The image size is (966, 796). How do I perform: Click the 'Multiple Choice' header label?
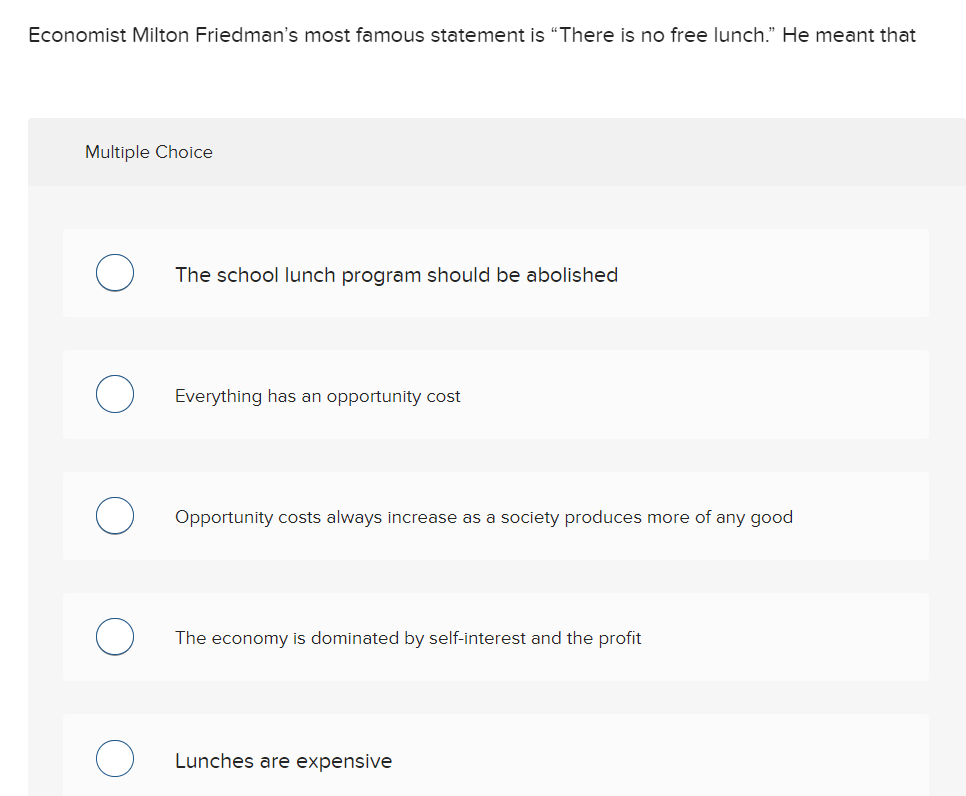[148, 152]
